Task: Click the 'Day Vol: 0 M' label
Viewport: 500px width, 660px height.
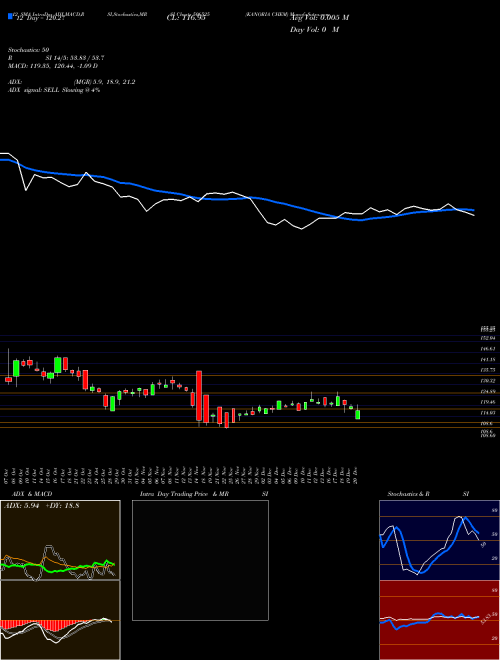Action: (x=314, y=30)
